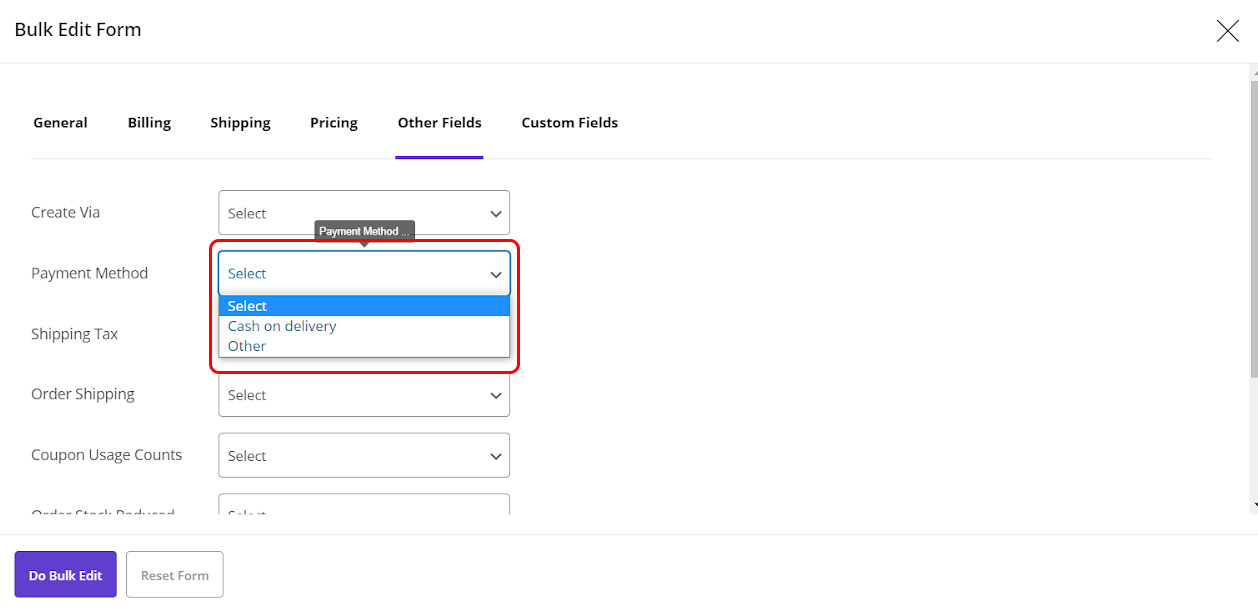Image resolution: width=1258 pixels, height=608 pixels.
Task: Click the scrollbar's down arrow
Action: pos(1253,505)
